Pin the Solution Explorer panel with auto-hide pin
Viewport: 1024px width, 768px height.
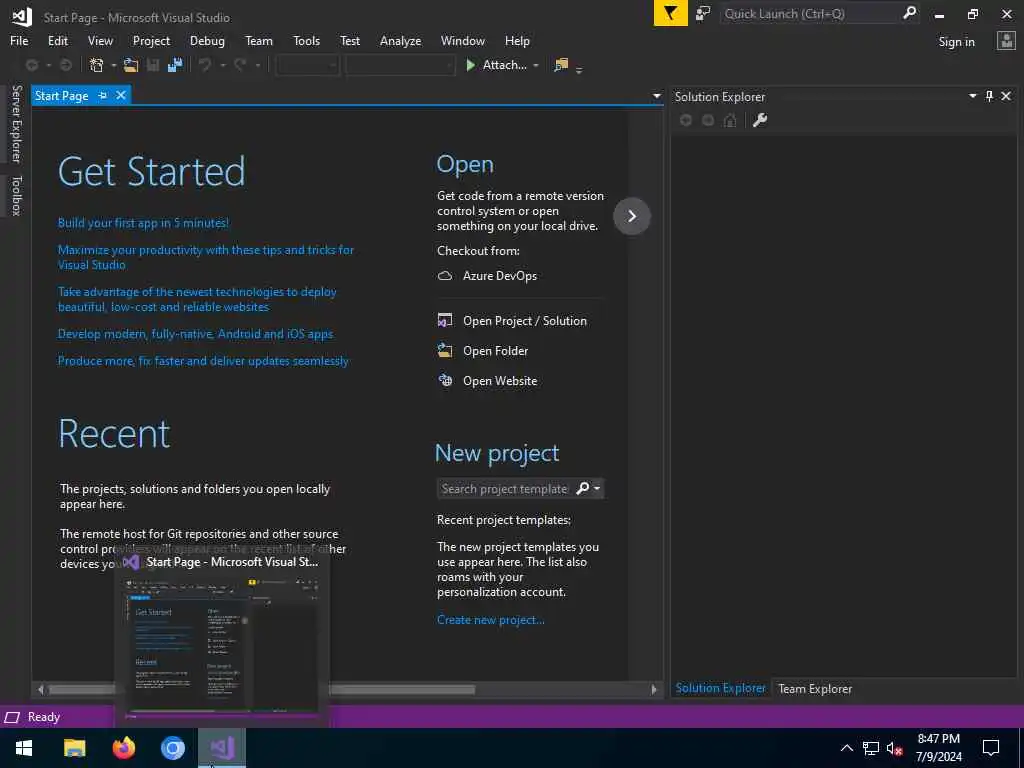click(989, 96)
